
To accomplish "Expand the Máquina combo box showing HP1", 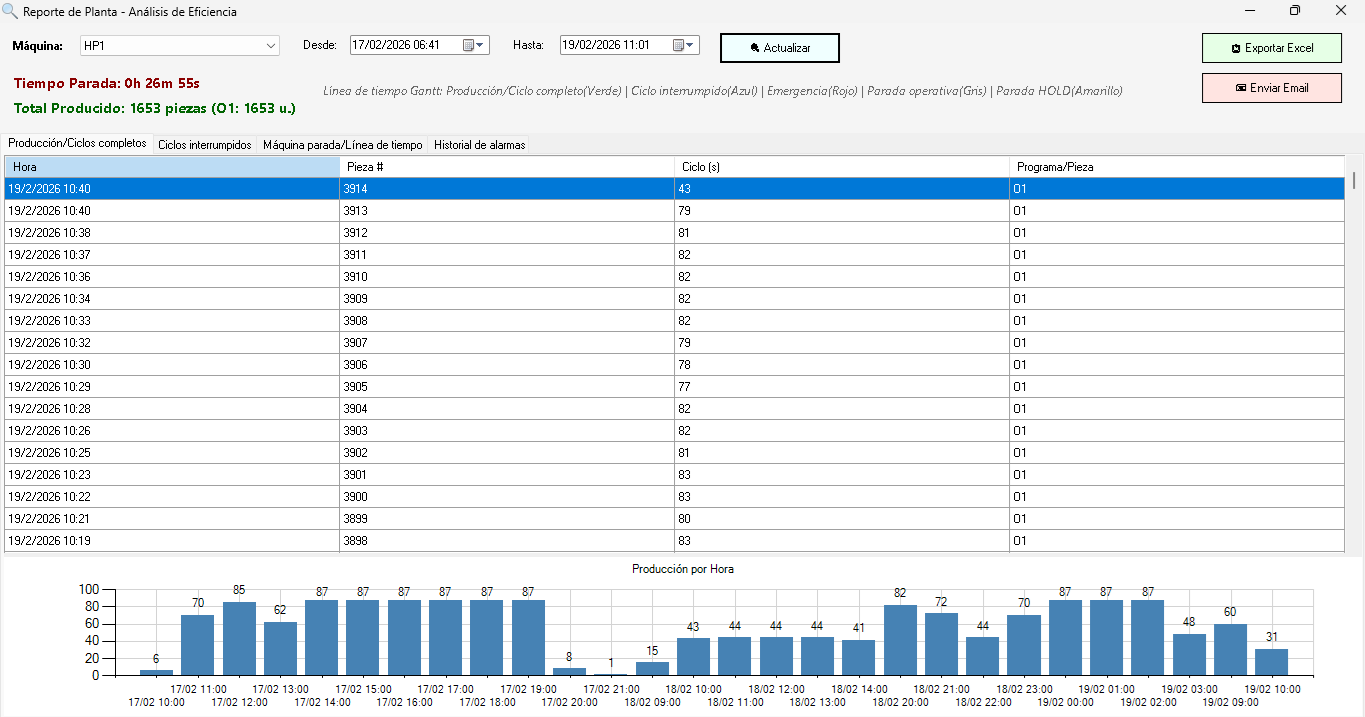I will click(271, 46).
